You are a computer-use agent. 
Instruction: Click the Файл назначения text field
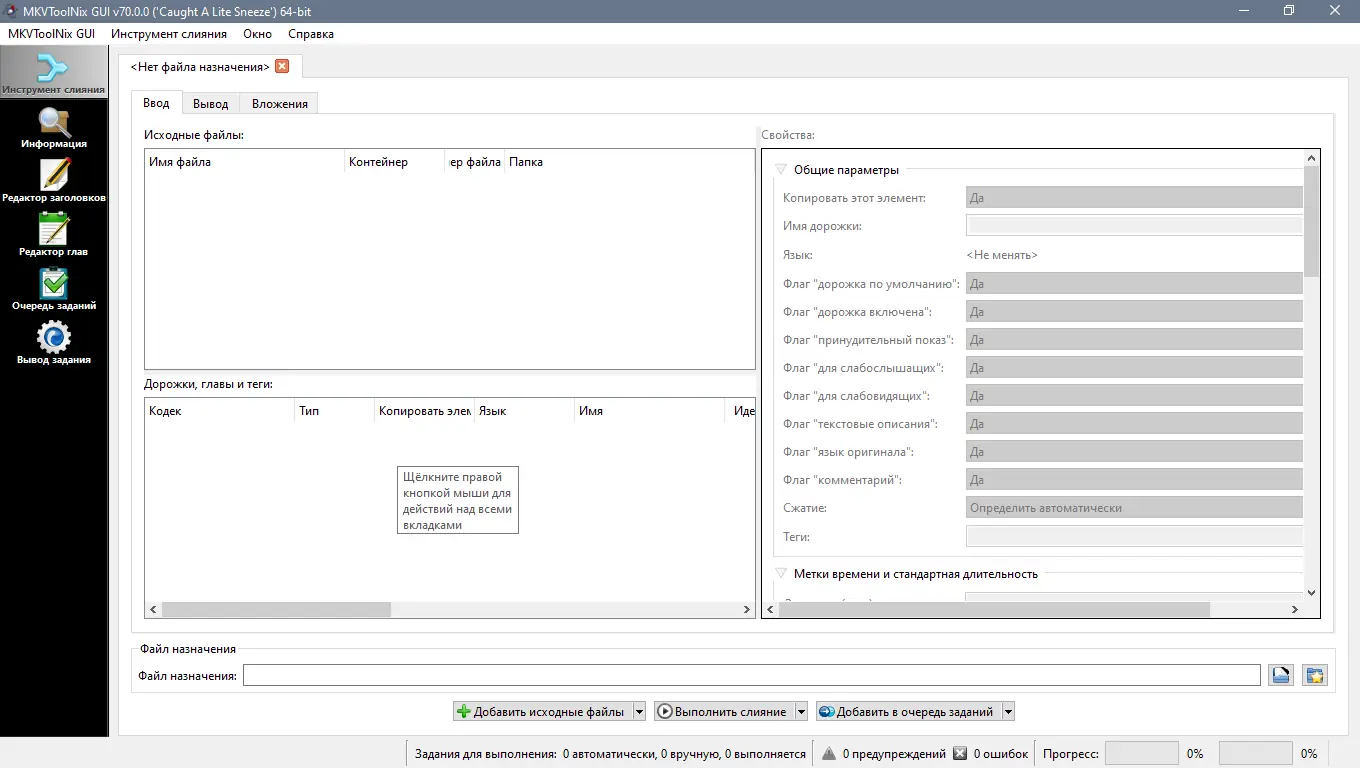751,676
